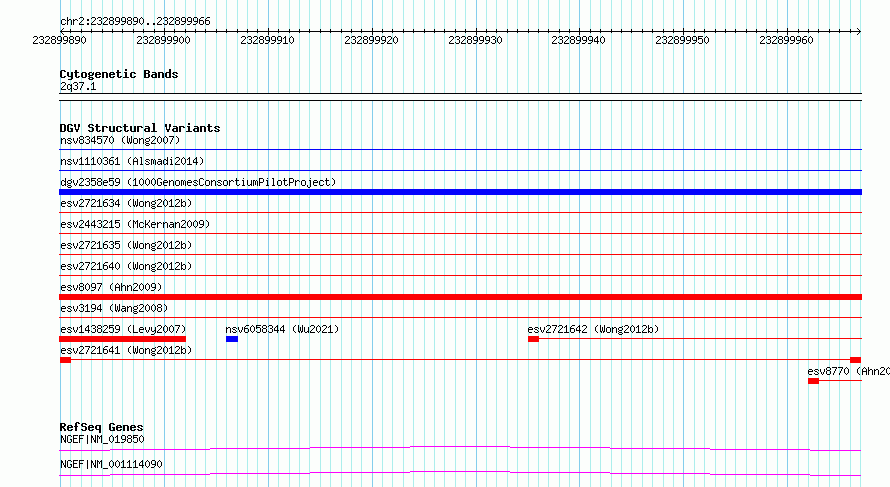Click the red start block of esv2721642

533,339
